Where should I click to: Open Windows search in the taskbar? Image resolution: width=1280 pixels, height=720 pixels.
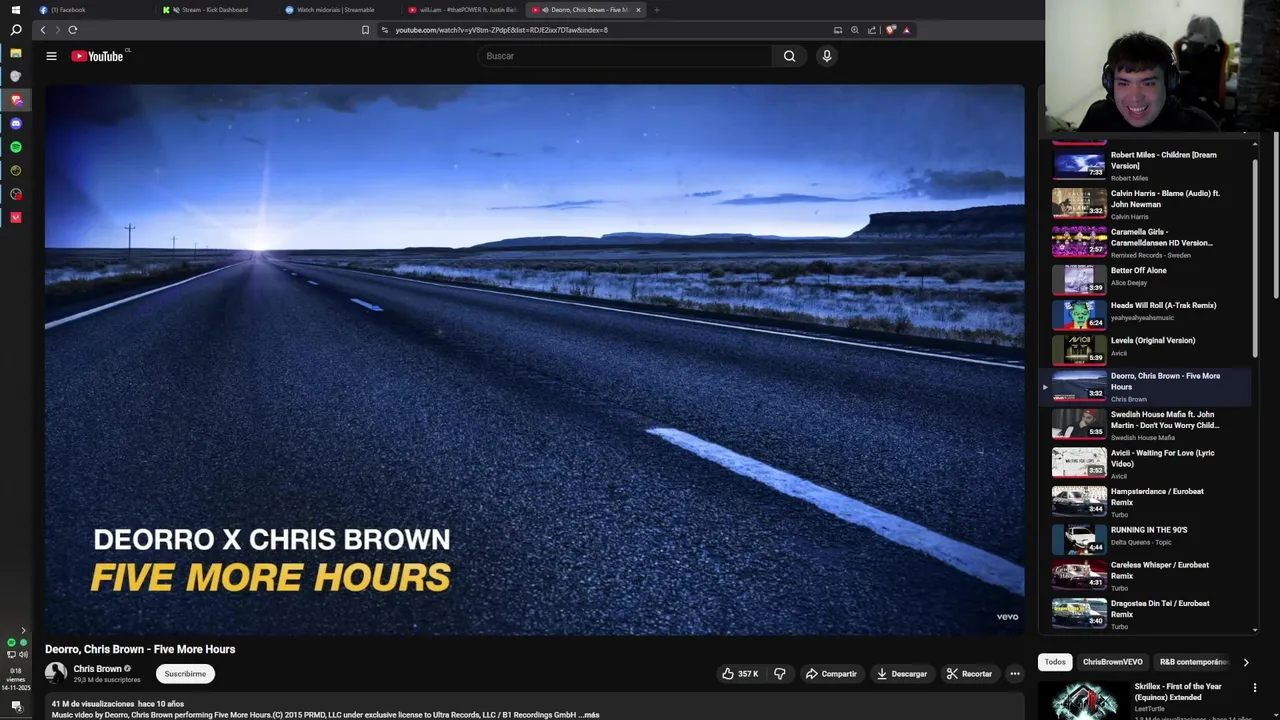[15, 30]
